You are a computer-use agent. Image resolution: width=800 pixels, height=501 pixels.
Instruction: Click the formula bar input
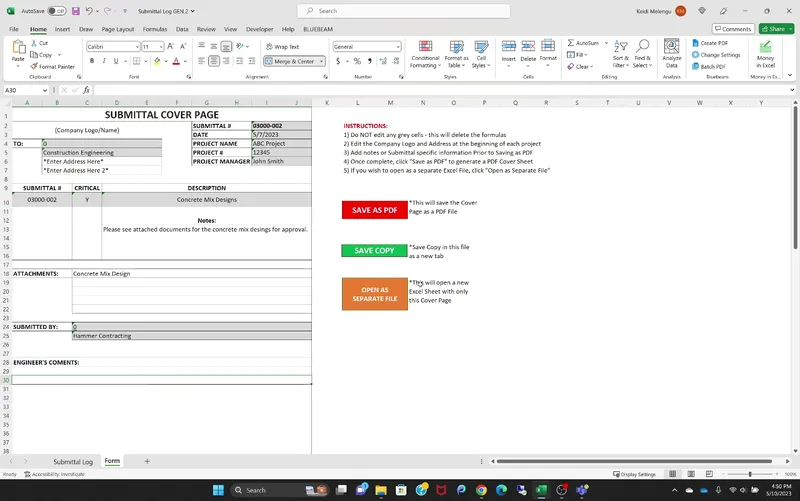point(441,90)
